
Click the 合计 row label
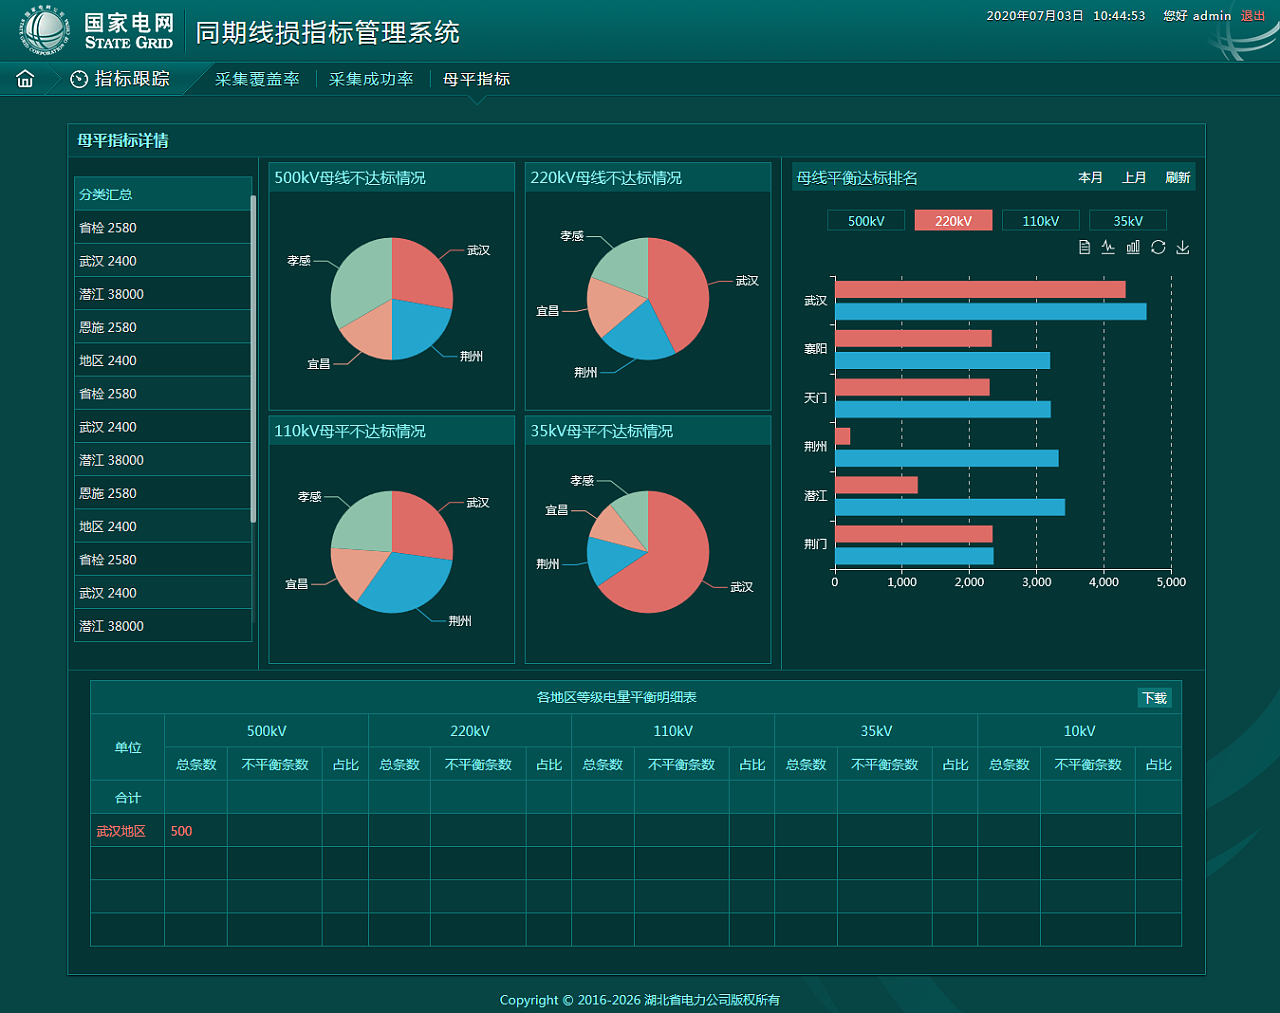128,798
